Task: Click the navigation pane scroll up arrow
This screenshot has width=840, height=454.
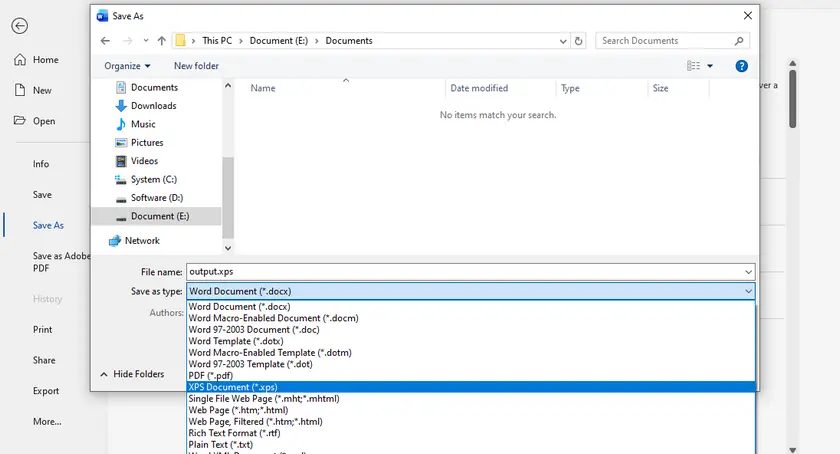Action: click(228, 86)
